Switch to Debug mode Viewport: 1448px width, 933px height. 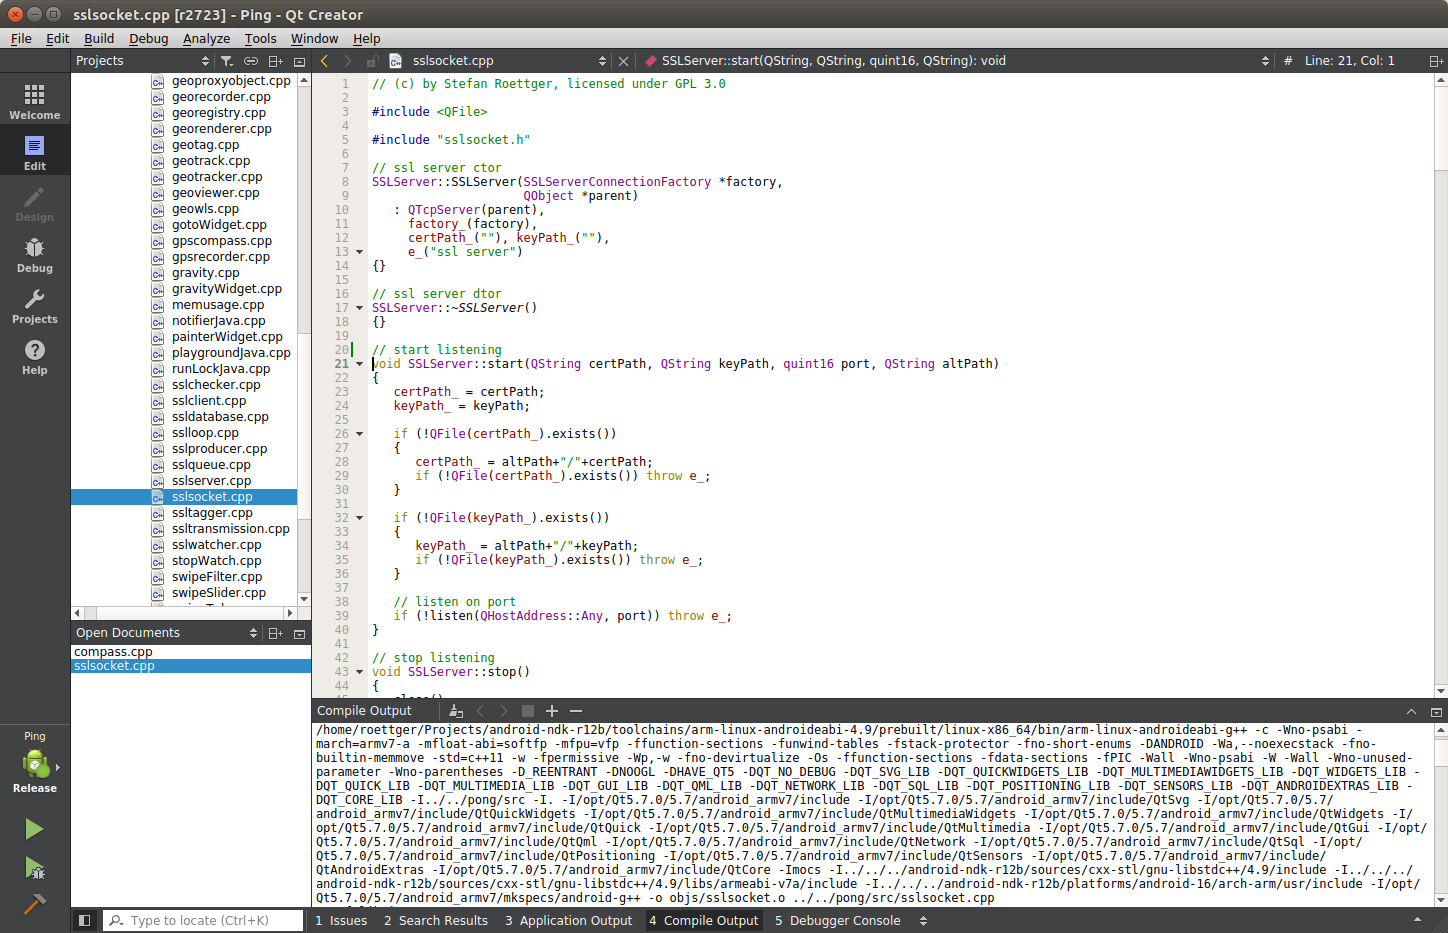pos(35,255)
